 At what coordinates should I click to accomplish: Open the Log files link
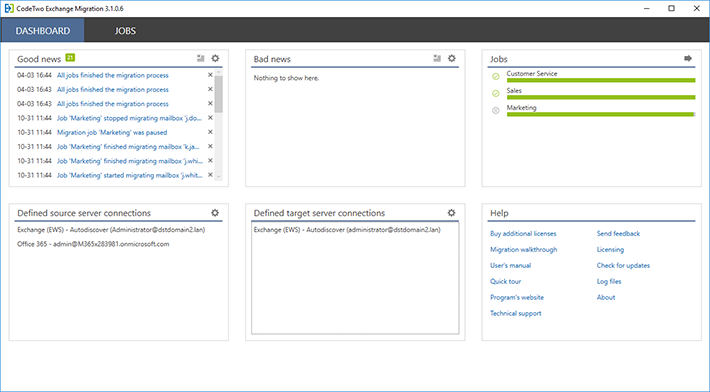pyautogui.click(x=609, y=282)
